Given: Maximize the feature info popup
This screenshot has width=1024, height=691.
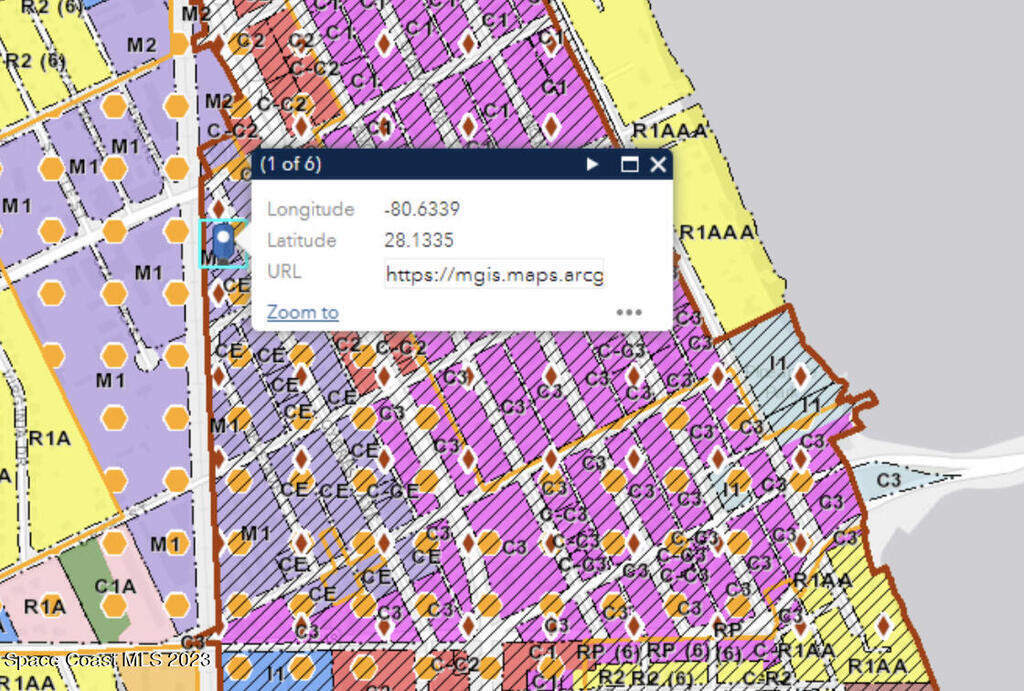Looking at the screenshot, I should click(629, 165).
